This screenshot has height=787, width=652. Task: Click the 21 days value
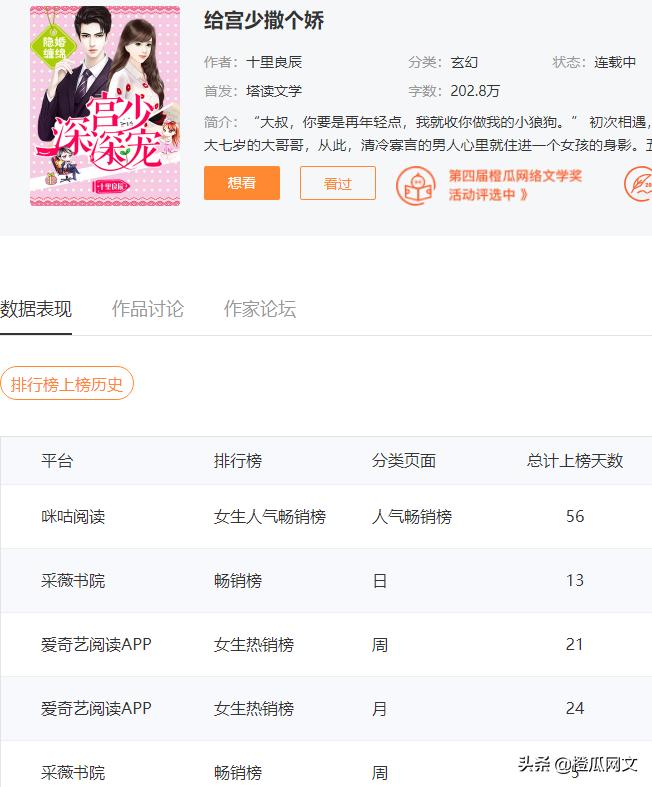575,644
